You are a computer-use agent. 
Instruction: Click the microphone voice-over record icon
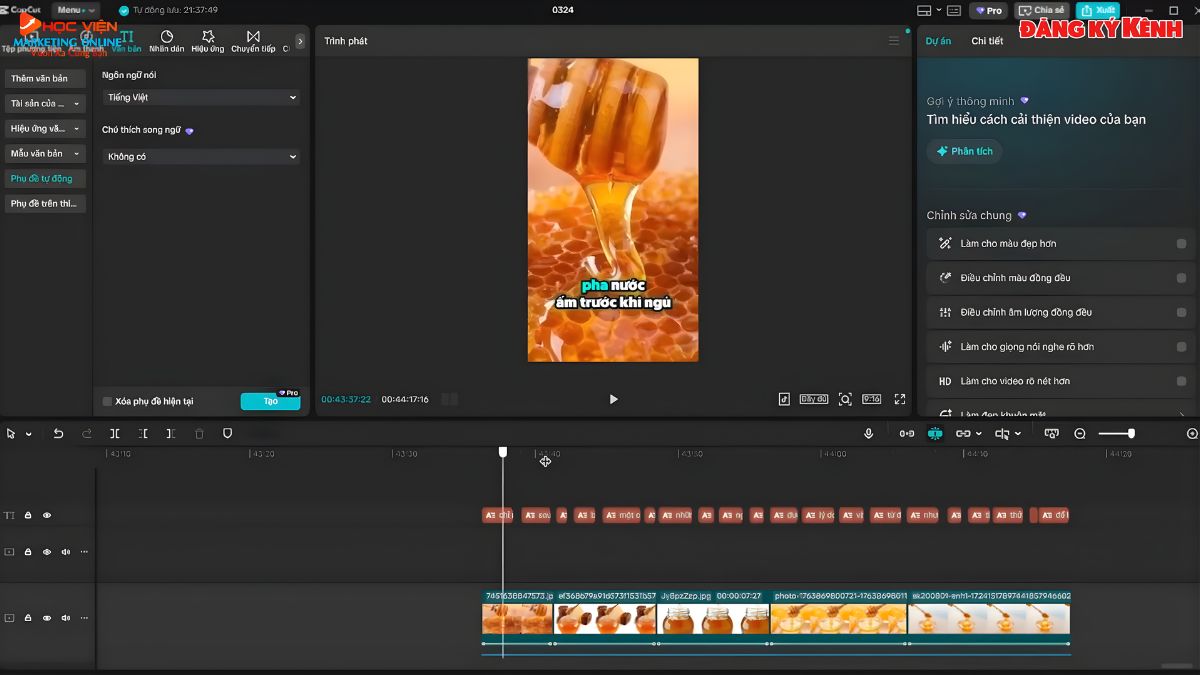click(868, 434)
